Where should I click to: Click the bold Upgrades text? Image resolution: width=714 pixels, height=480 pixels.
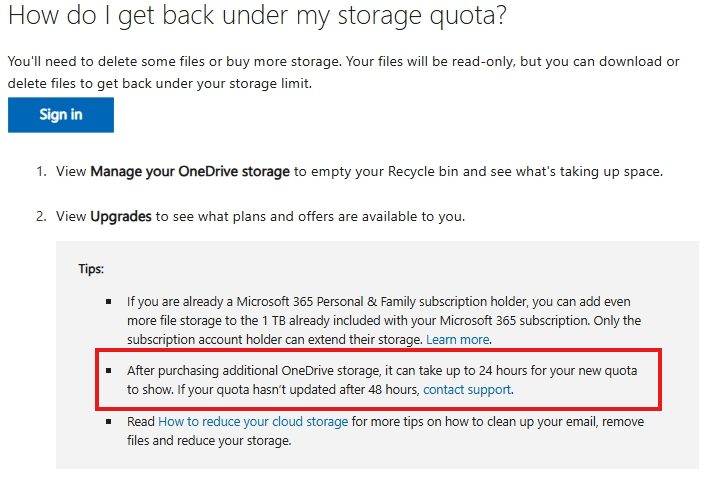pyautogui.click(x=121, y=216)
